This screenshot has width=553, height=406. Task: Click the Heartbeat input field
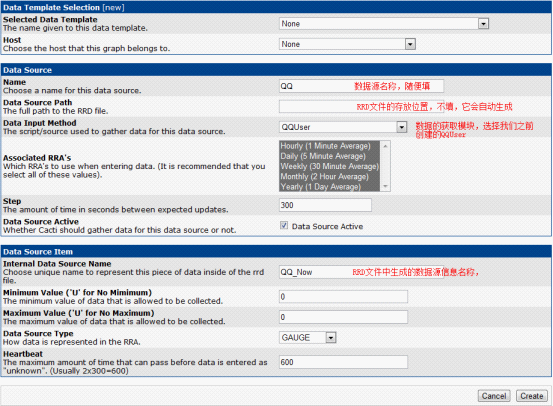(343, 362)
